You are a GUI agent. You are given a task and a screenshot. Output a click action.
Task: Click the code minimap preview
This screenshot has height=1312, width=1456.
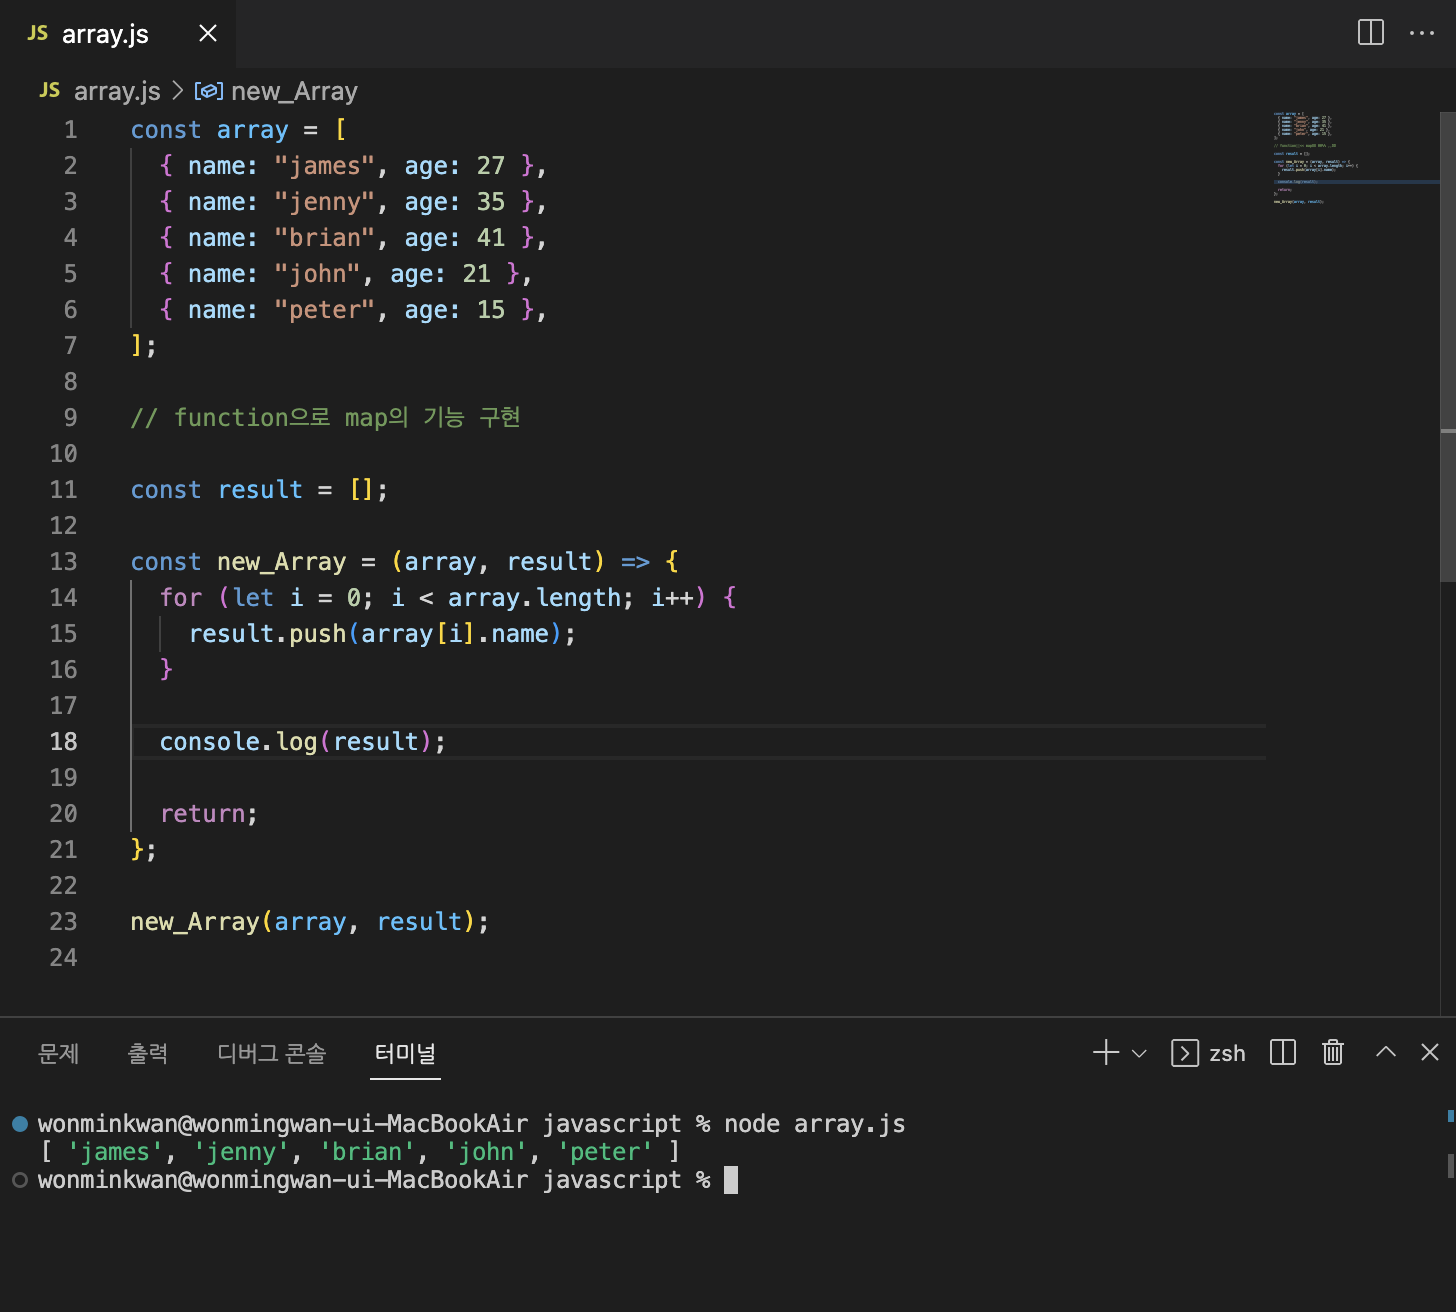point(1355,158)
